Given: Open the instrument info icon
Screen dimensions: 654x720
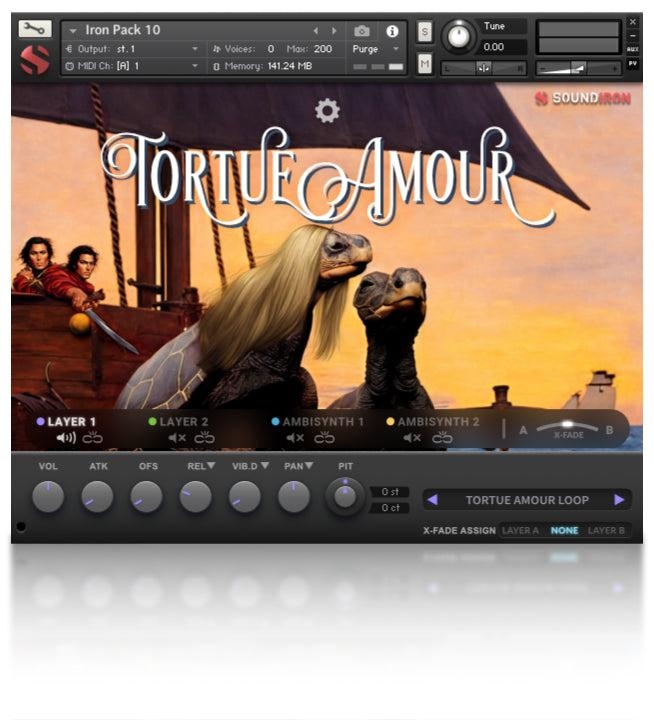Looking at the screenshot, I should pos(391,31).
